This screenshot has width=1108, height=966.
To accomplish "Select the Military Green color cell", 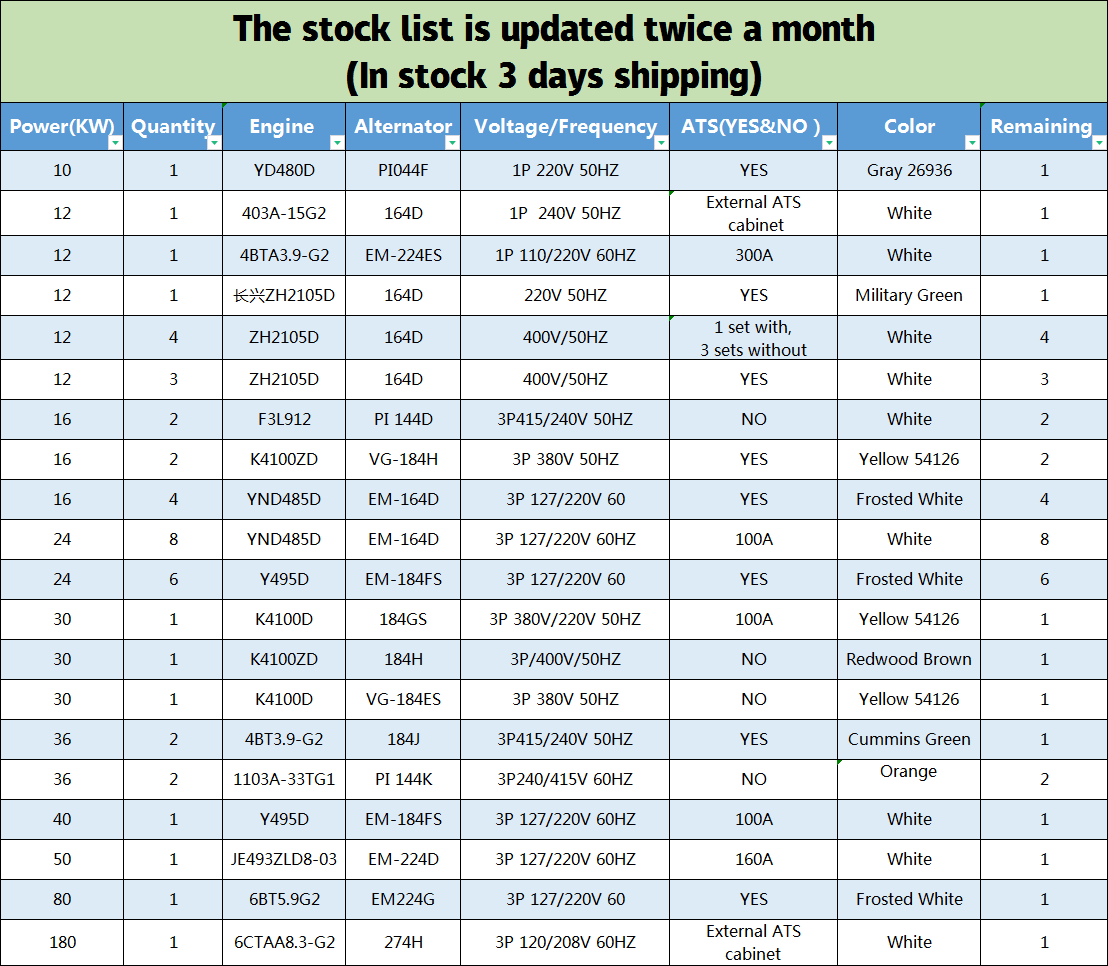I will 909,296.
